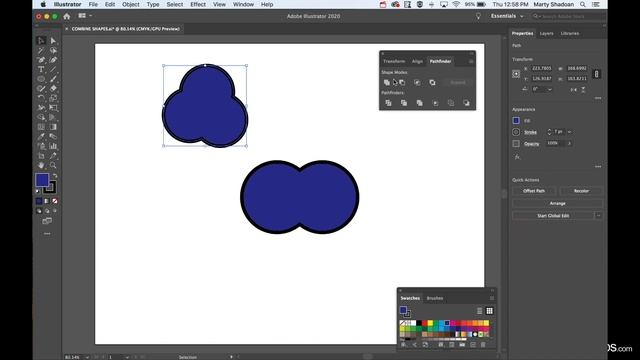Switch to the Align tab
This screenshot has height=360, width=640.
[417, 61]
